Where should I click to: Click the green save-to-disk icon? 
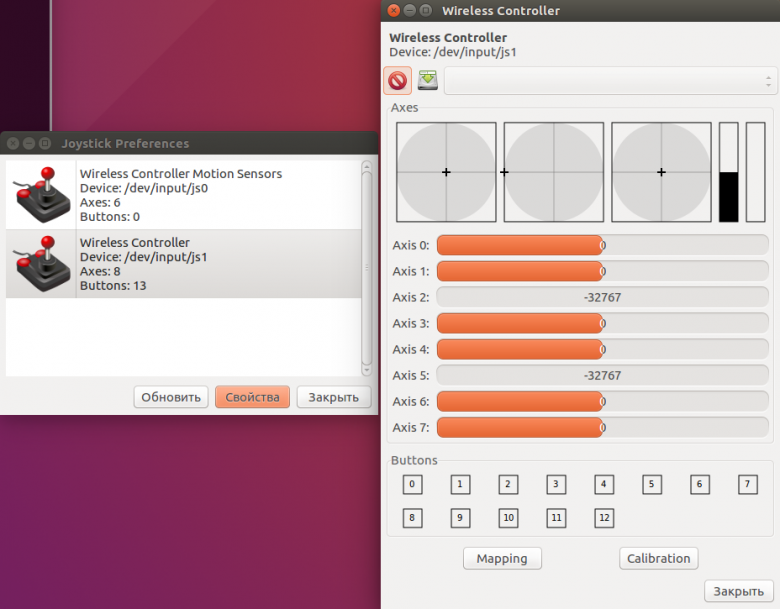coord(428,80)
